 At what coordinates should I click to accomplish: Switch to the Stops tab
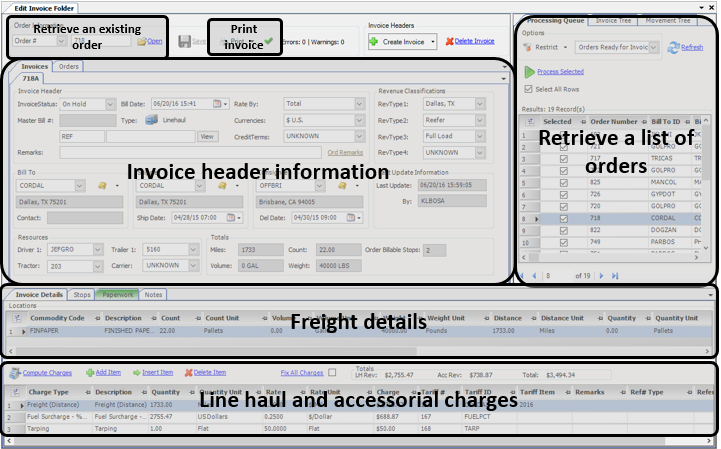[82, 295]
